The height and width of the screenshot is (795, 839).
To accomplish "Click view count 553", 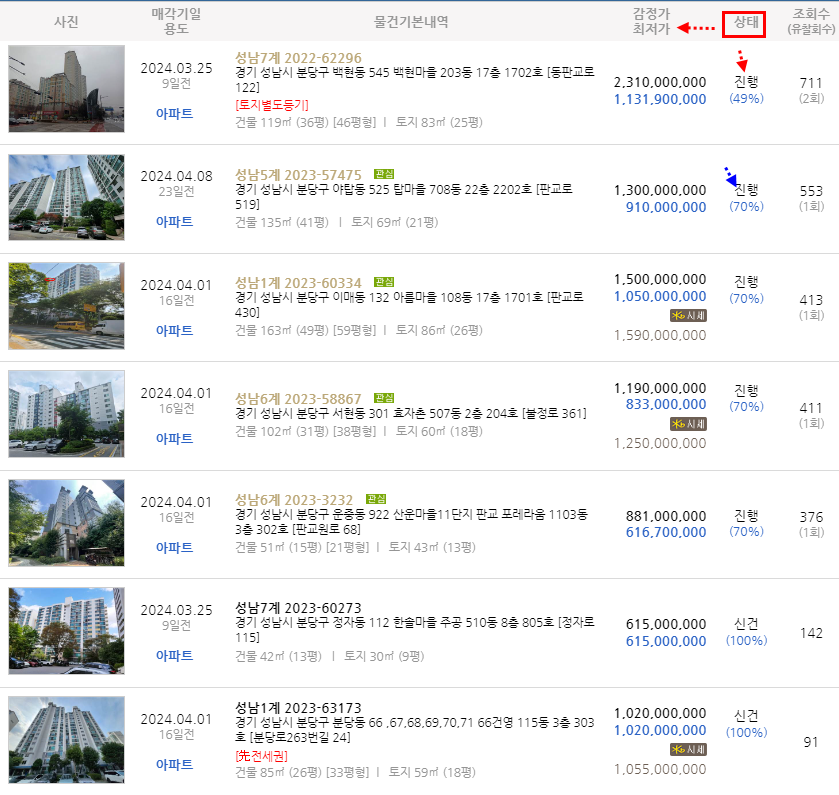I will (x=811, y=192).
